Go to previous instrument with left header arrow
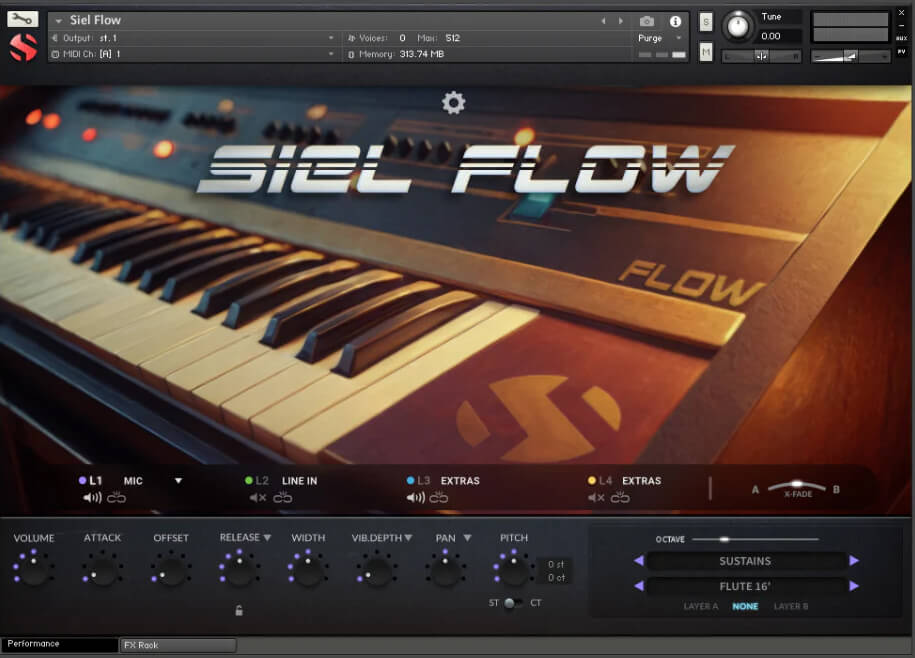This screenshot has width=915, height=658. [603, 21]
